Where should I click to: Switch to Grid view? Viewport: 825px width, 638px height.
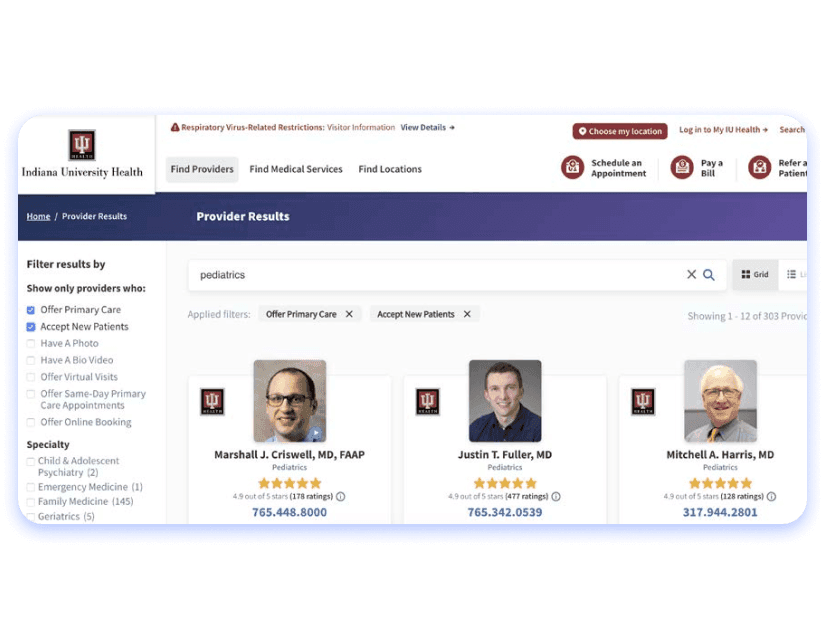click(x=755, y=275)
